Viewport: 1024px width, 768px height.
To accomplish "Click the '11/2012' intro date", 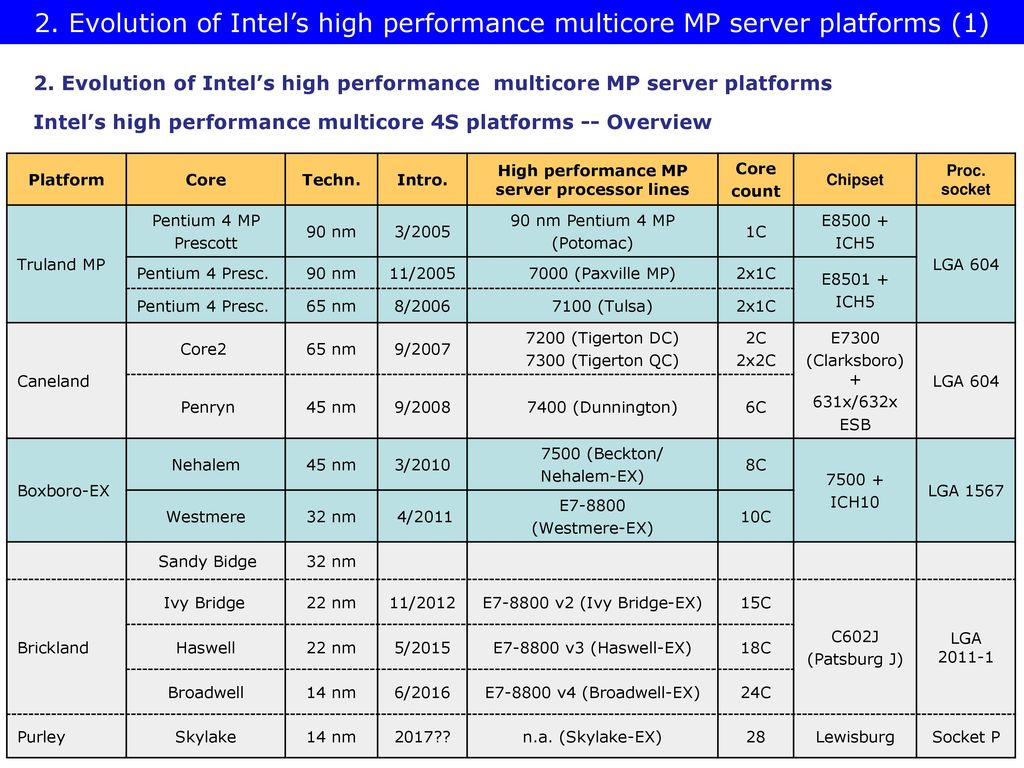I will coord(423,602).
